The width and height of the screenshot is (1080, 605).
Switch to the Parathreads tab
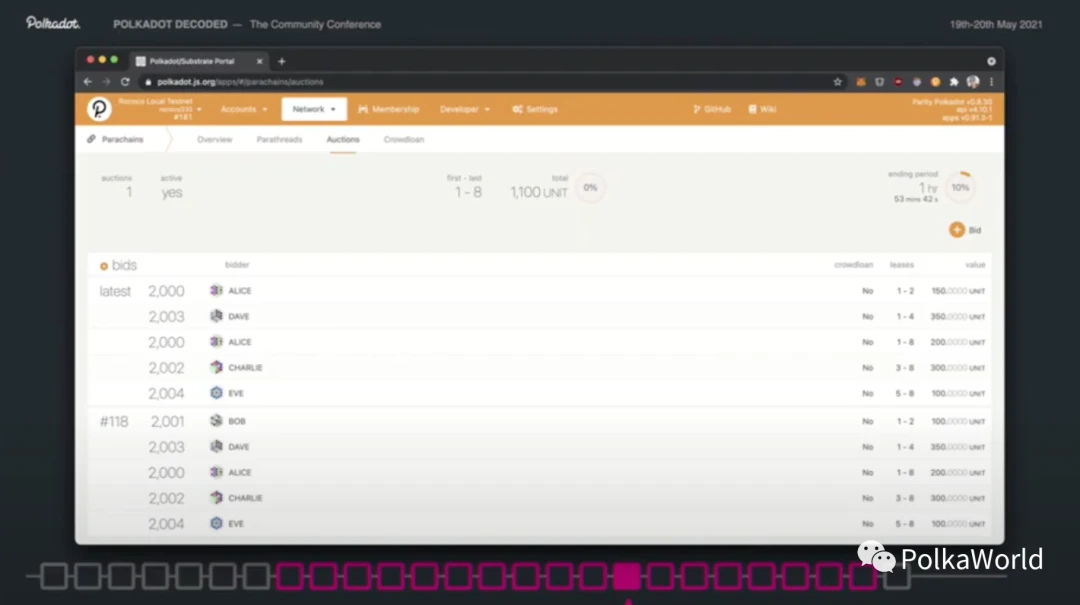(279, 139)
